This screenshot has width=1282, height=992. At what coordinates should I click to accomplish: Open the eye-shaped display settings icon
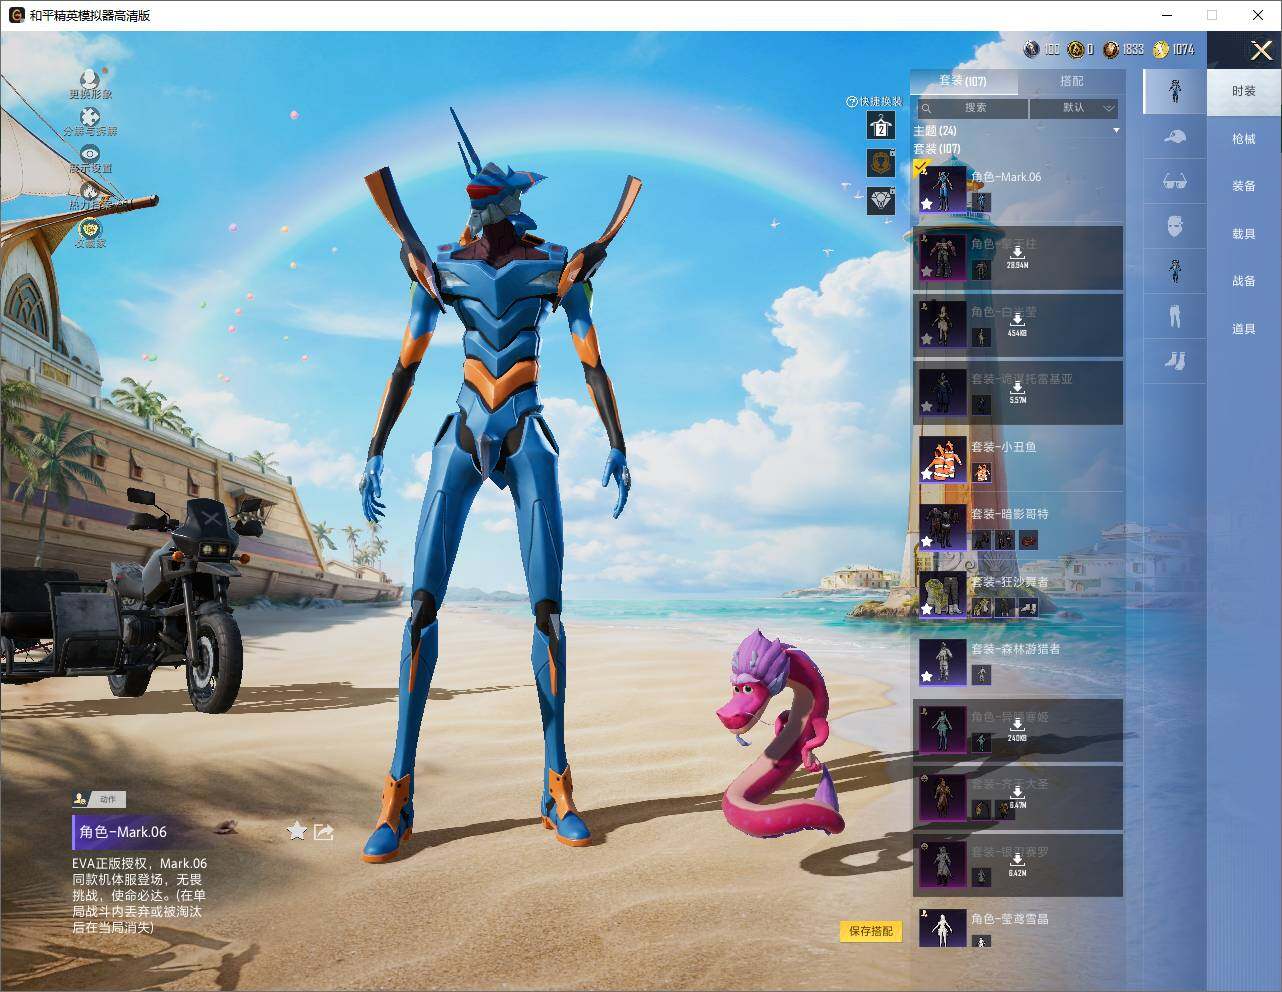pyautogui.click(x=90, y=154)
